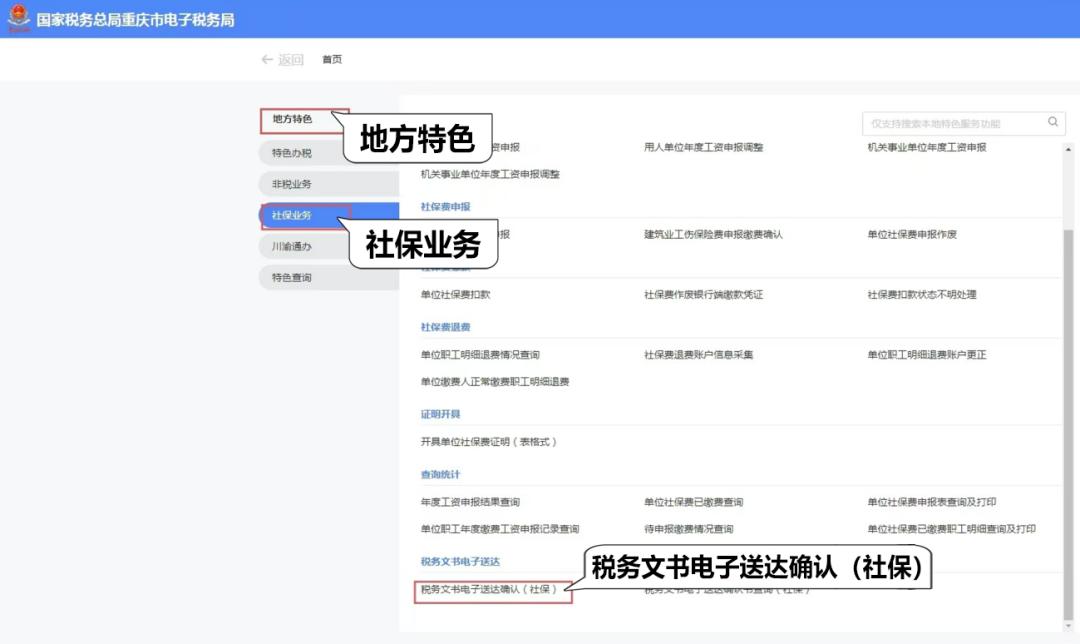1080x644 pixels.
Task: Open 用人单位年度工资申报调整
Action: point(703,147)
